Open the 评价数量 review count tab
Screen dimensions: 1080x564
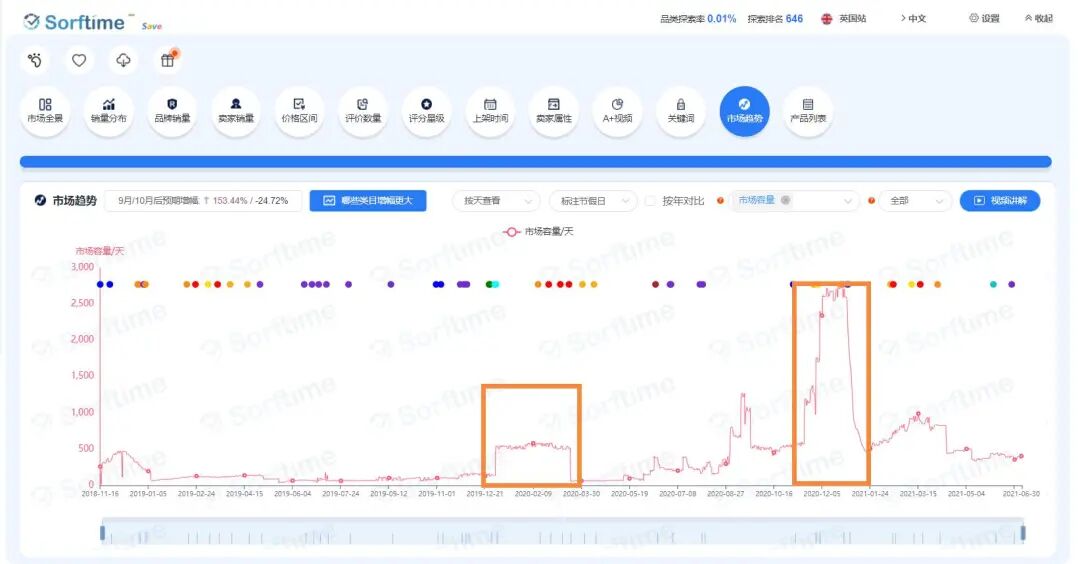(x=363, y=111)
